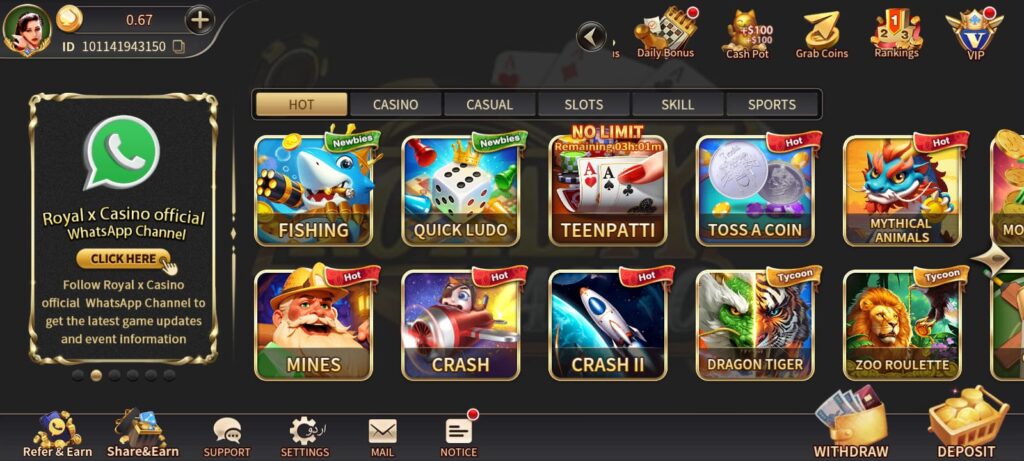Launch the TEENPATTI game tile
The height and width of the screenshot is (461, 1024).
click(x=608, y=189)
